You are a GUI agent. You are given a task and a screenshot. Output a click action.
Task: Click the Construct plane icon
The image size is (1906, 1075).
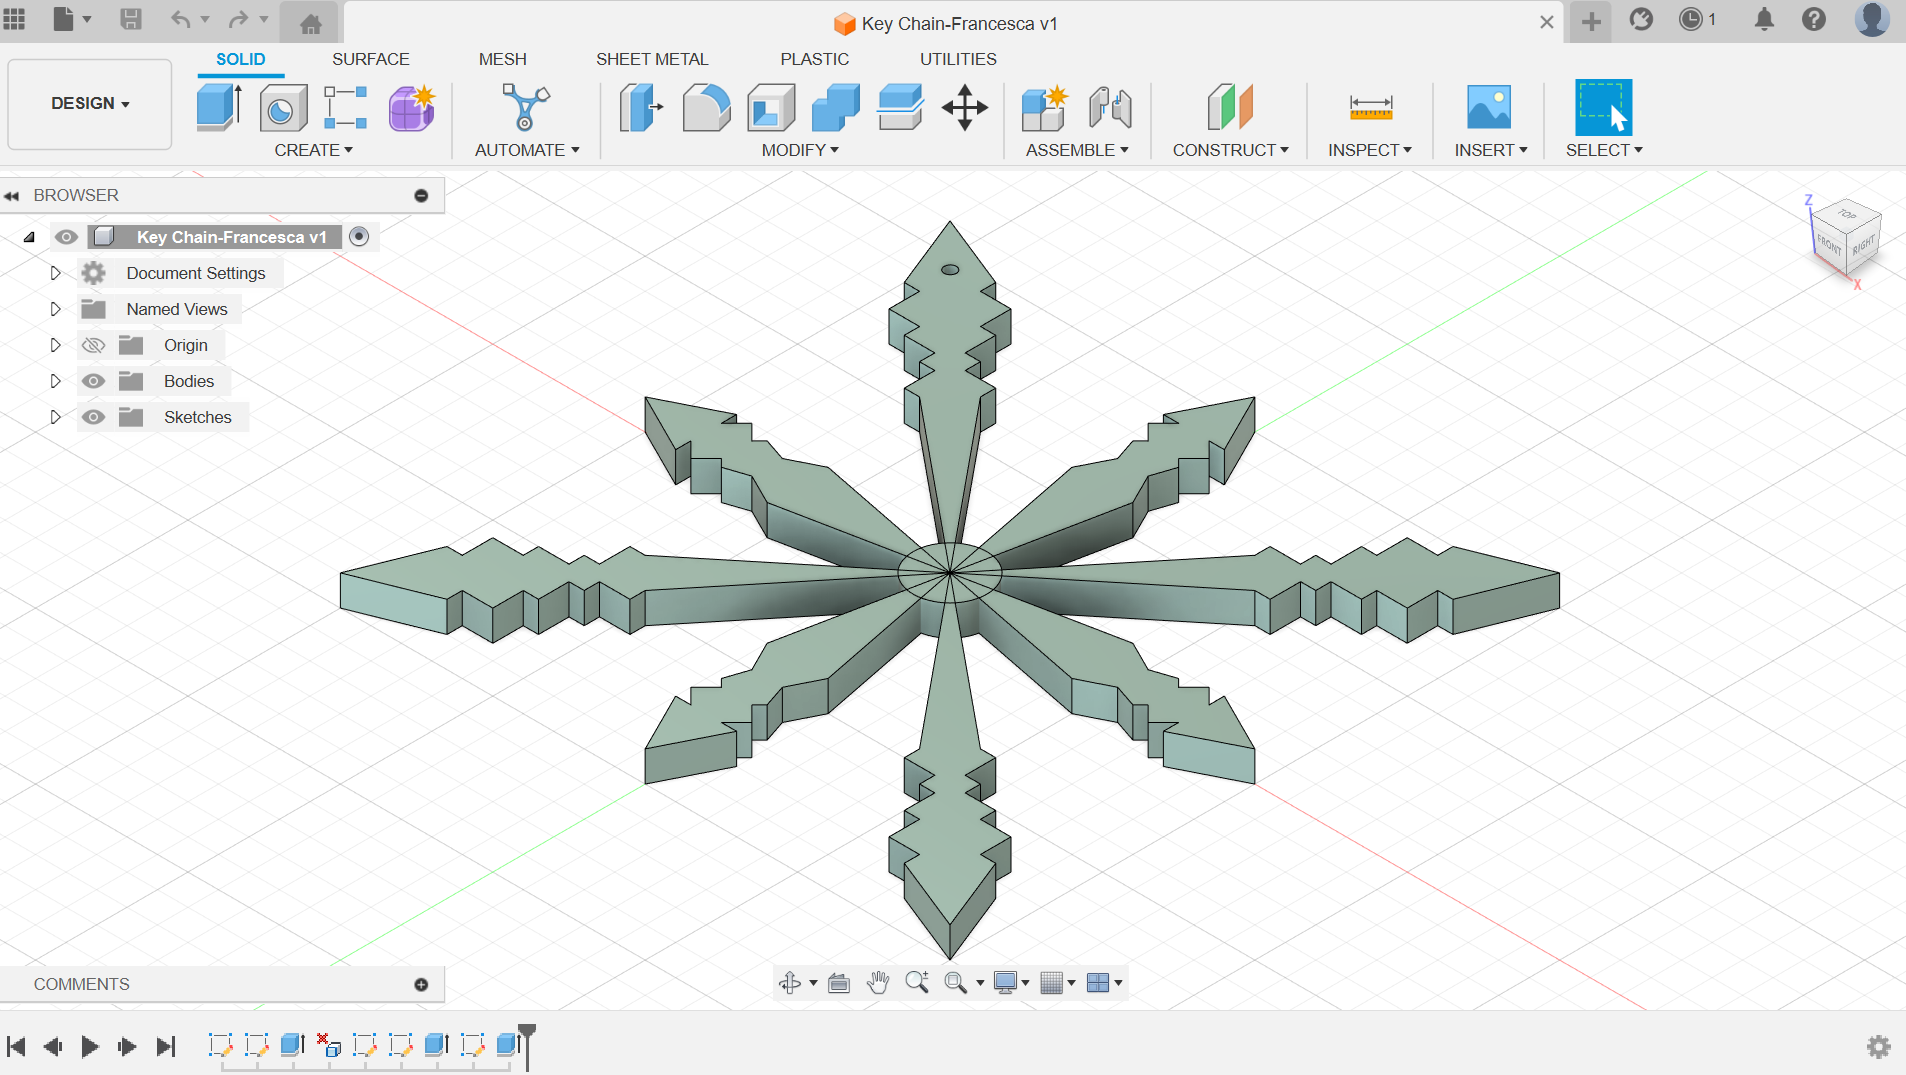pyautogui.click(x=1230, y=107)
